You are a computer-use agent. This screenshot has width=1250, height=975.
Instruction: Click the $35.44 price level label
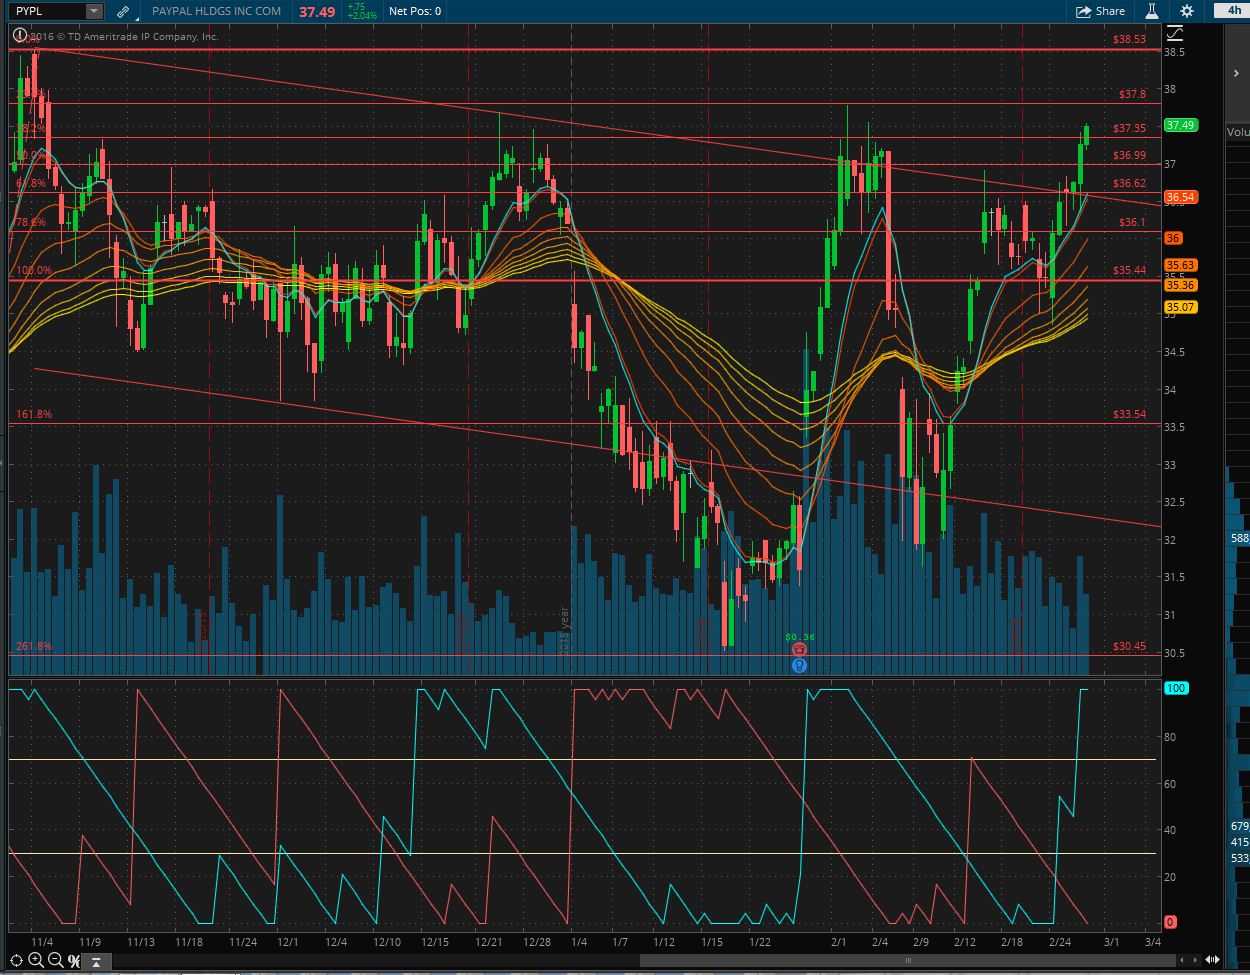click(1129, 271)
